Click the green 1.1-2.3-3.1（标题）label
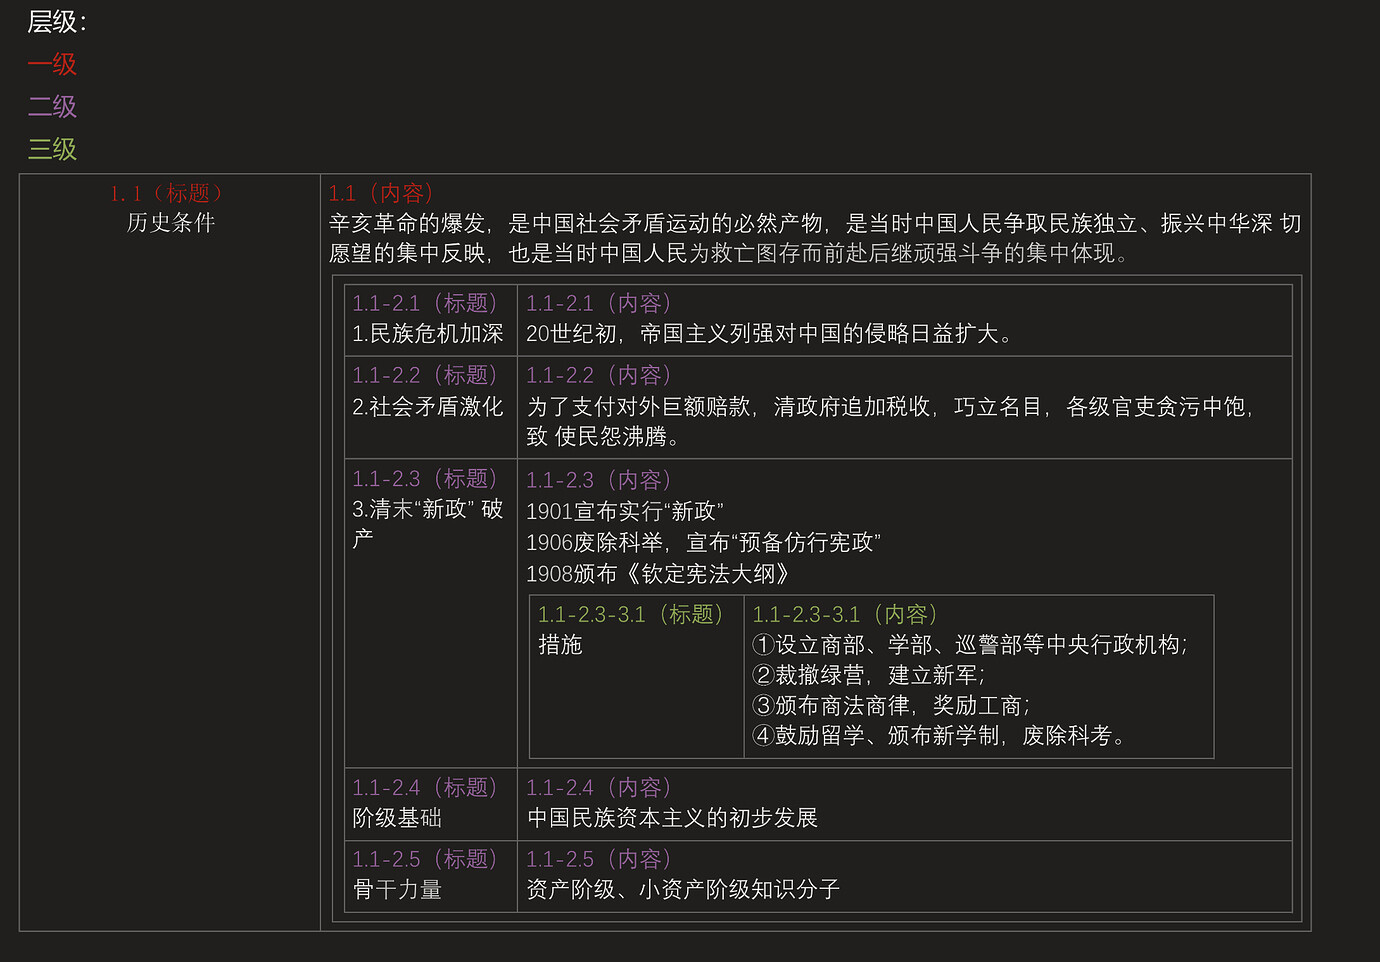Image resolution: width=1380 pixels, height=962 pixels. (630, 614)
